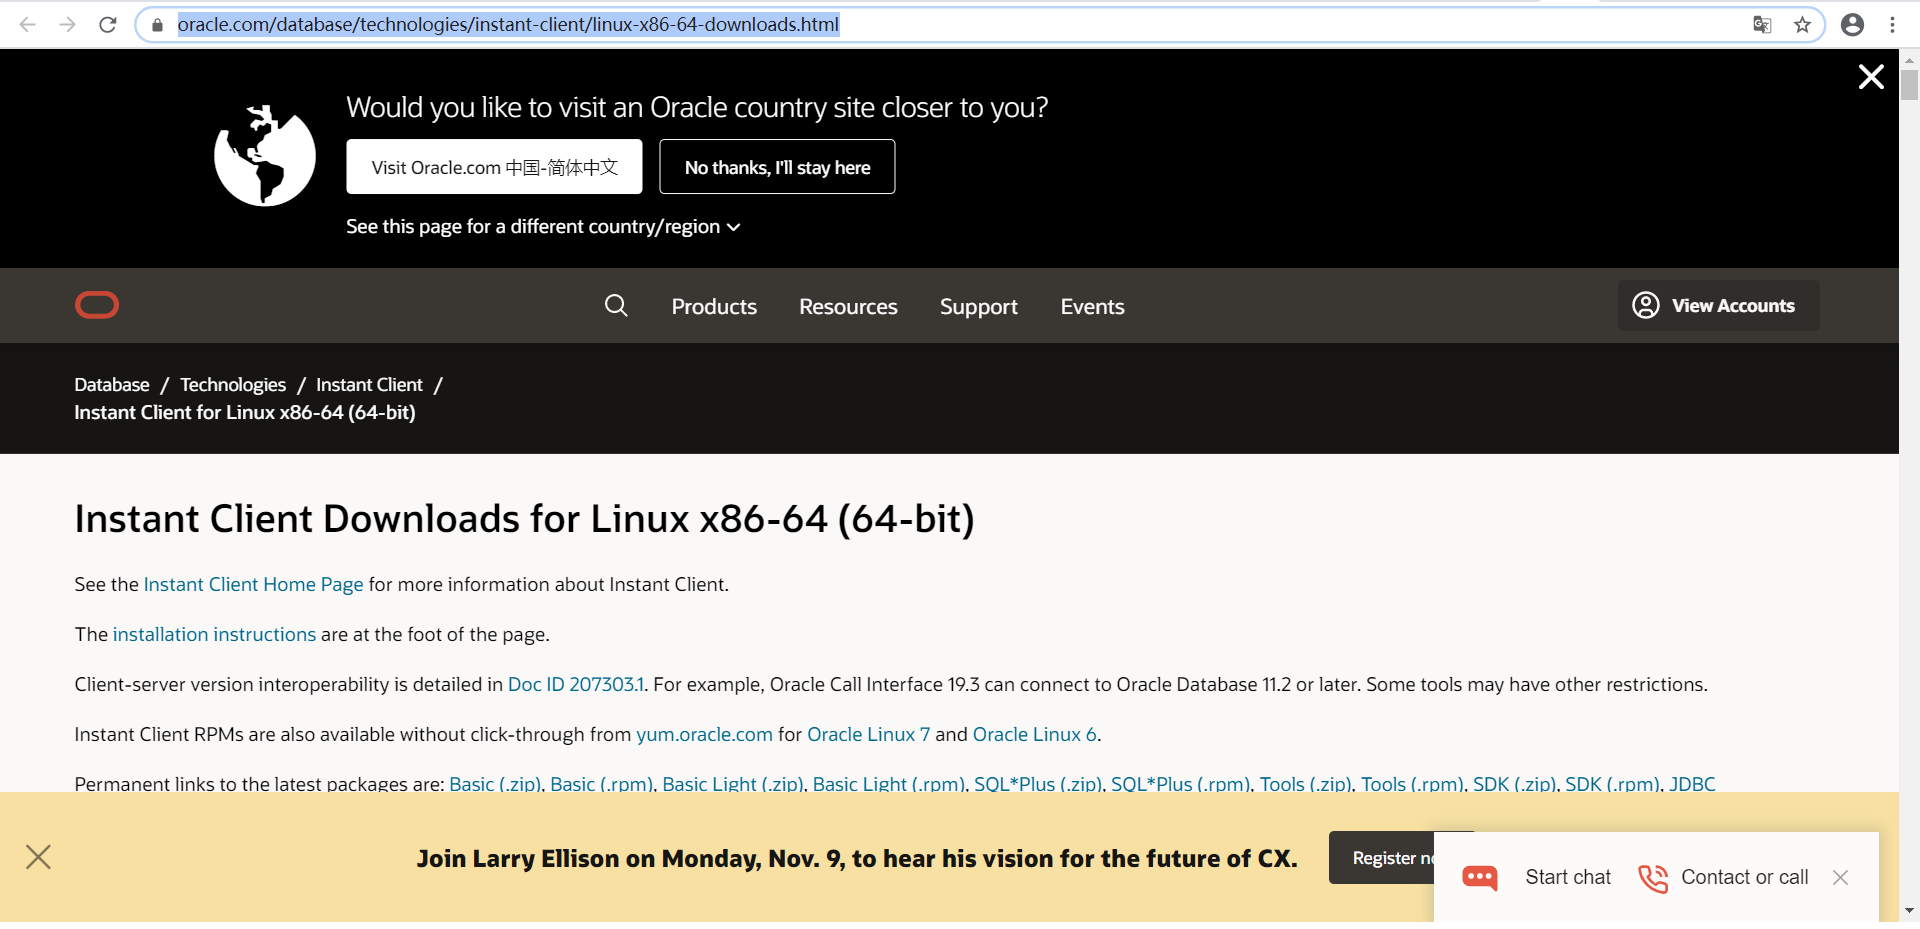Click the scrollbar down arrow
This screenshot has width=1920, height=929.
(x=1909, y=910)
